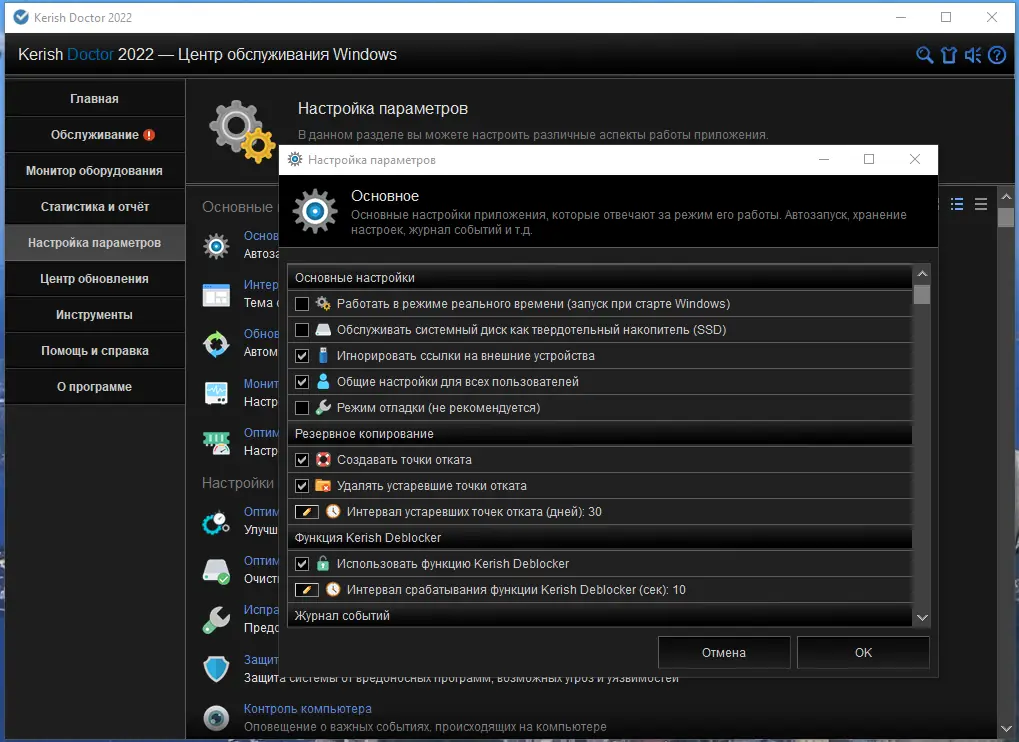Click main window scrollbar down arrow
Screen dimensions: 1019x742
pyautogui.click(x=1006, y=729)
